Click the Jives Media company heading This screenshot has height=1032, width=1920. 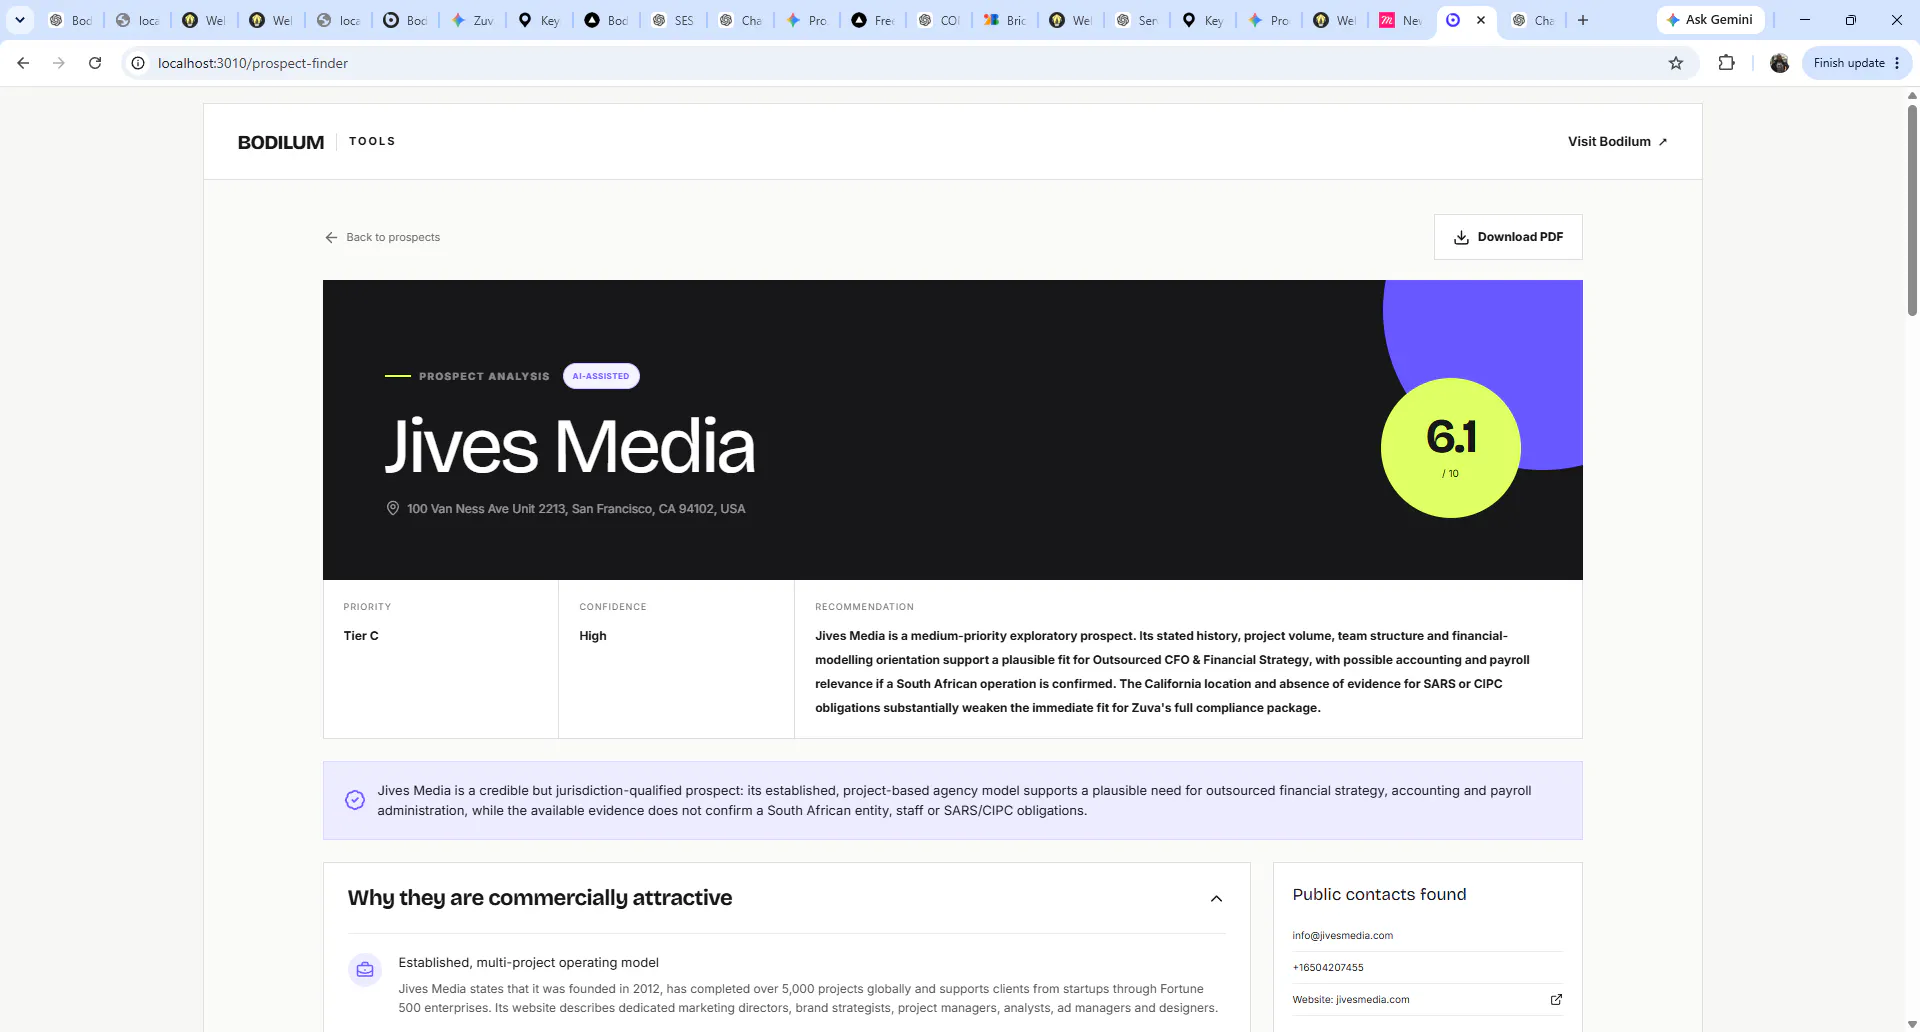(570, 446)
